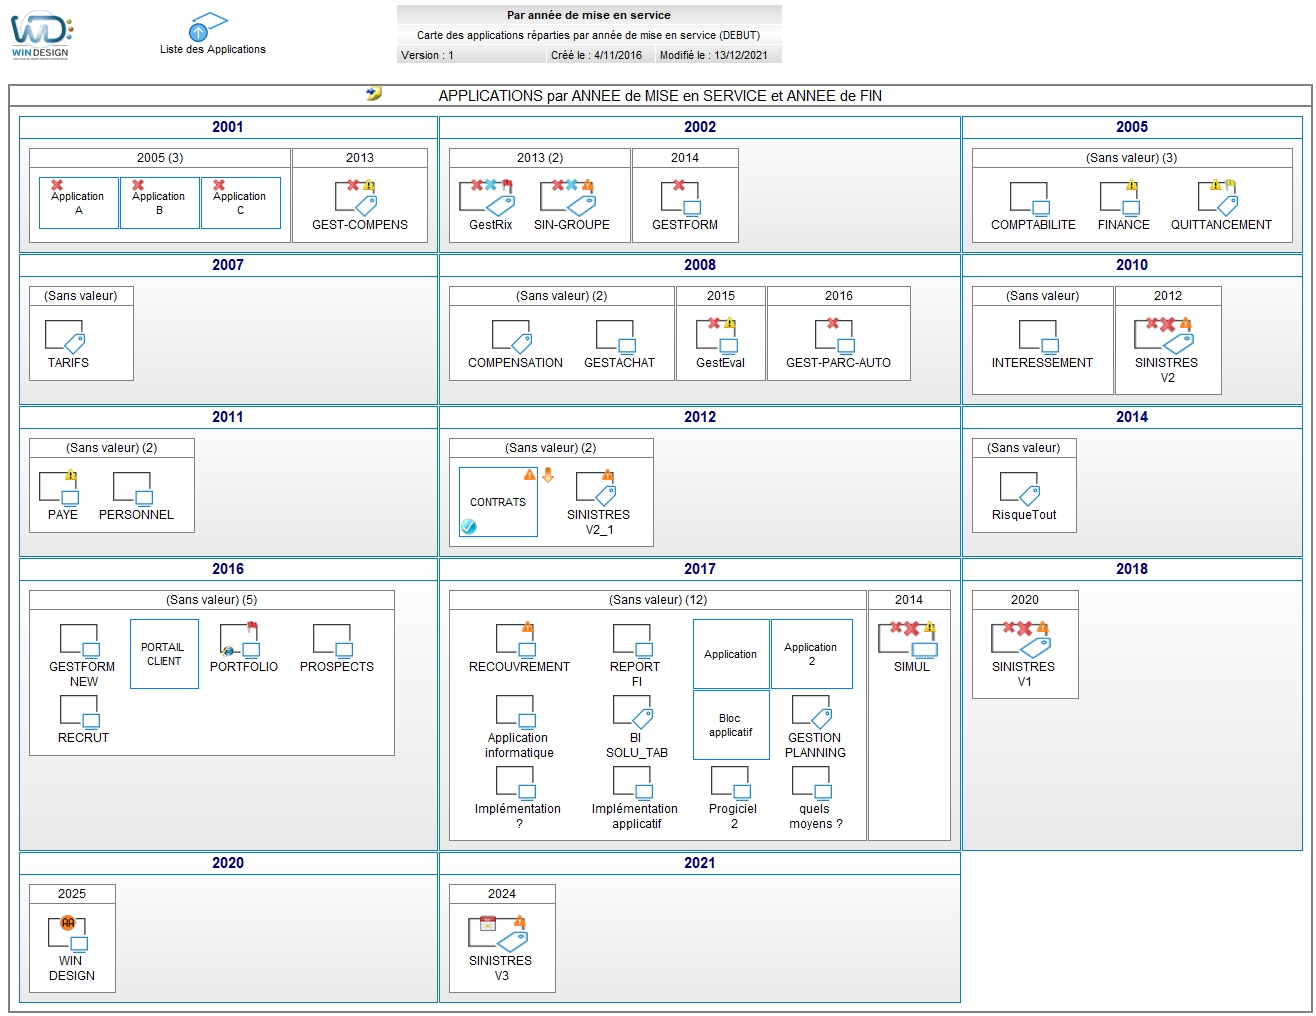Select the Application 2 box
The width and height of the screenshot is (1316, 1016).
pos(812,654)
